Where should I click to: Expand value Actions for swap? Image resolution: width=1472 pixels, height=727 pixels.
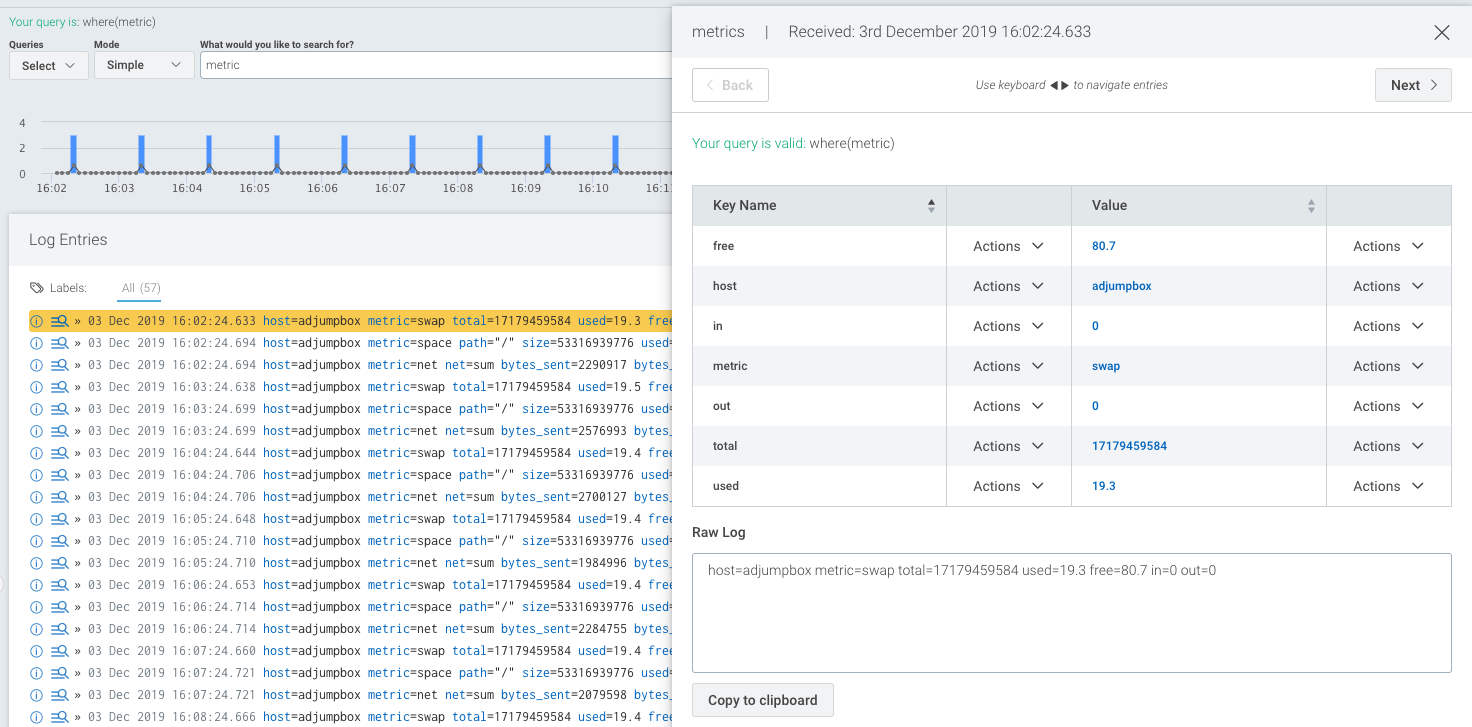click(x=1388, y=366)
